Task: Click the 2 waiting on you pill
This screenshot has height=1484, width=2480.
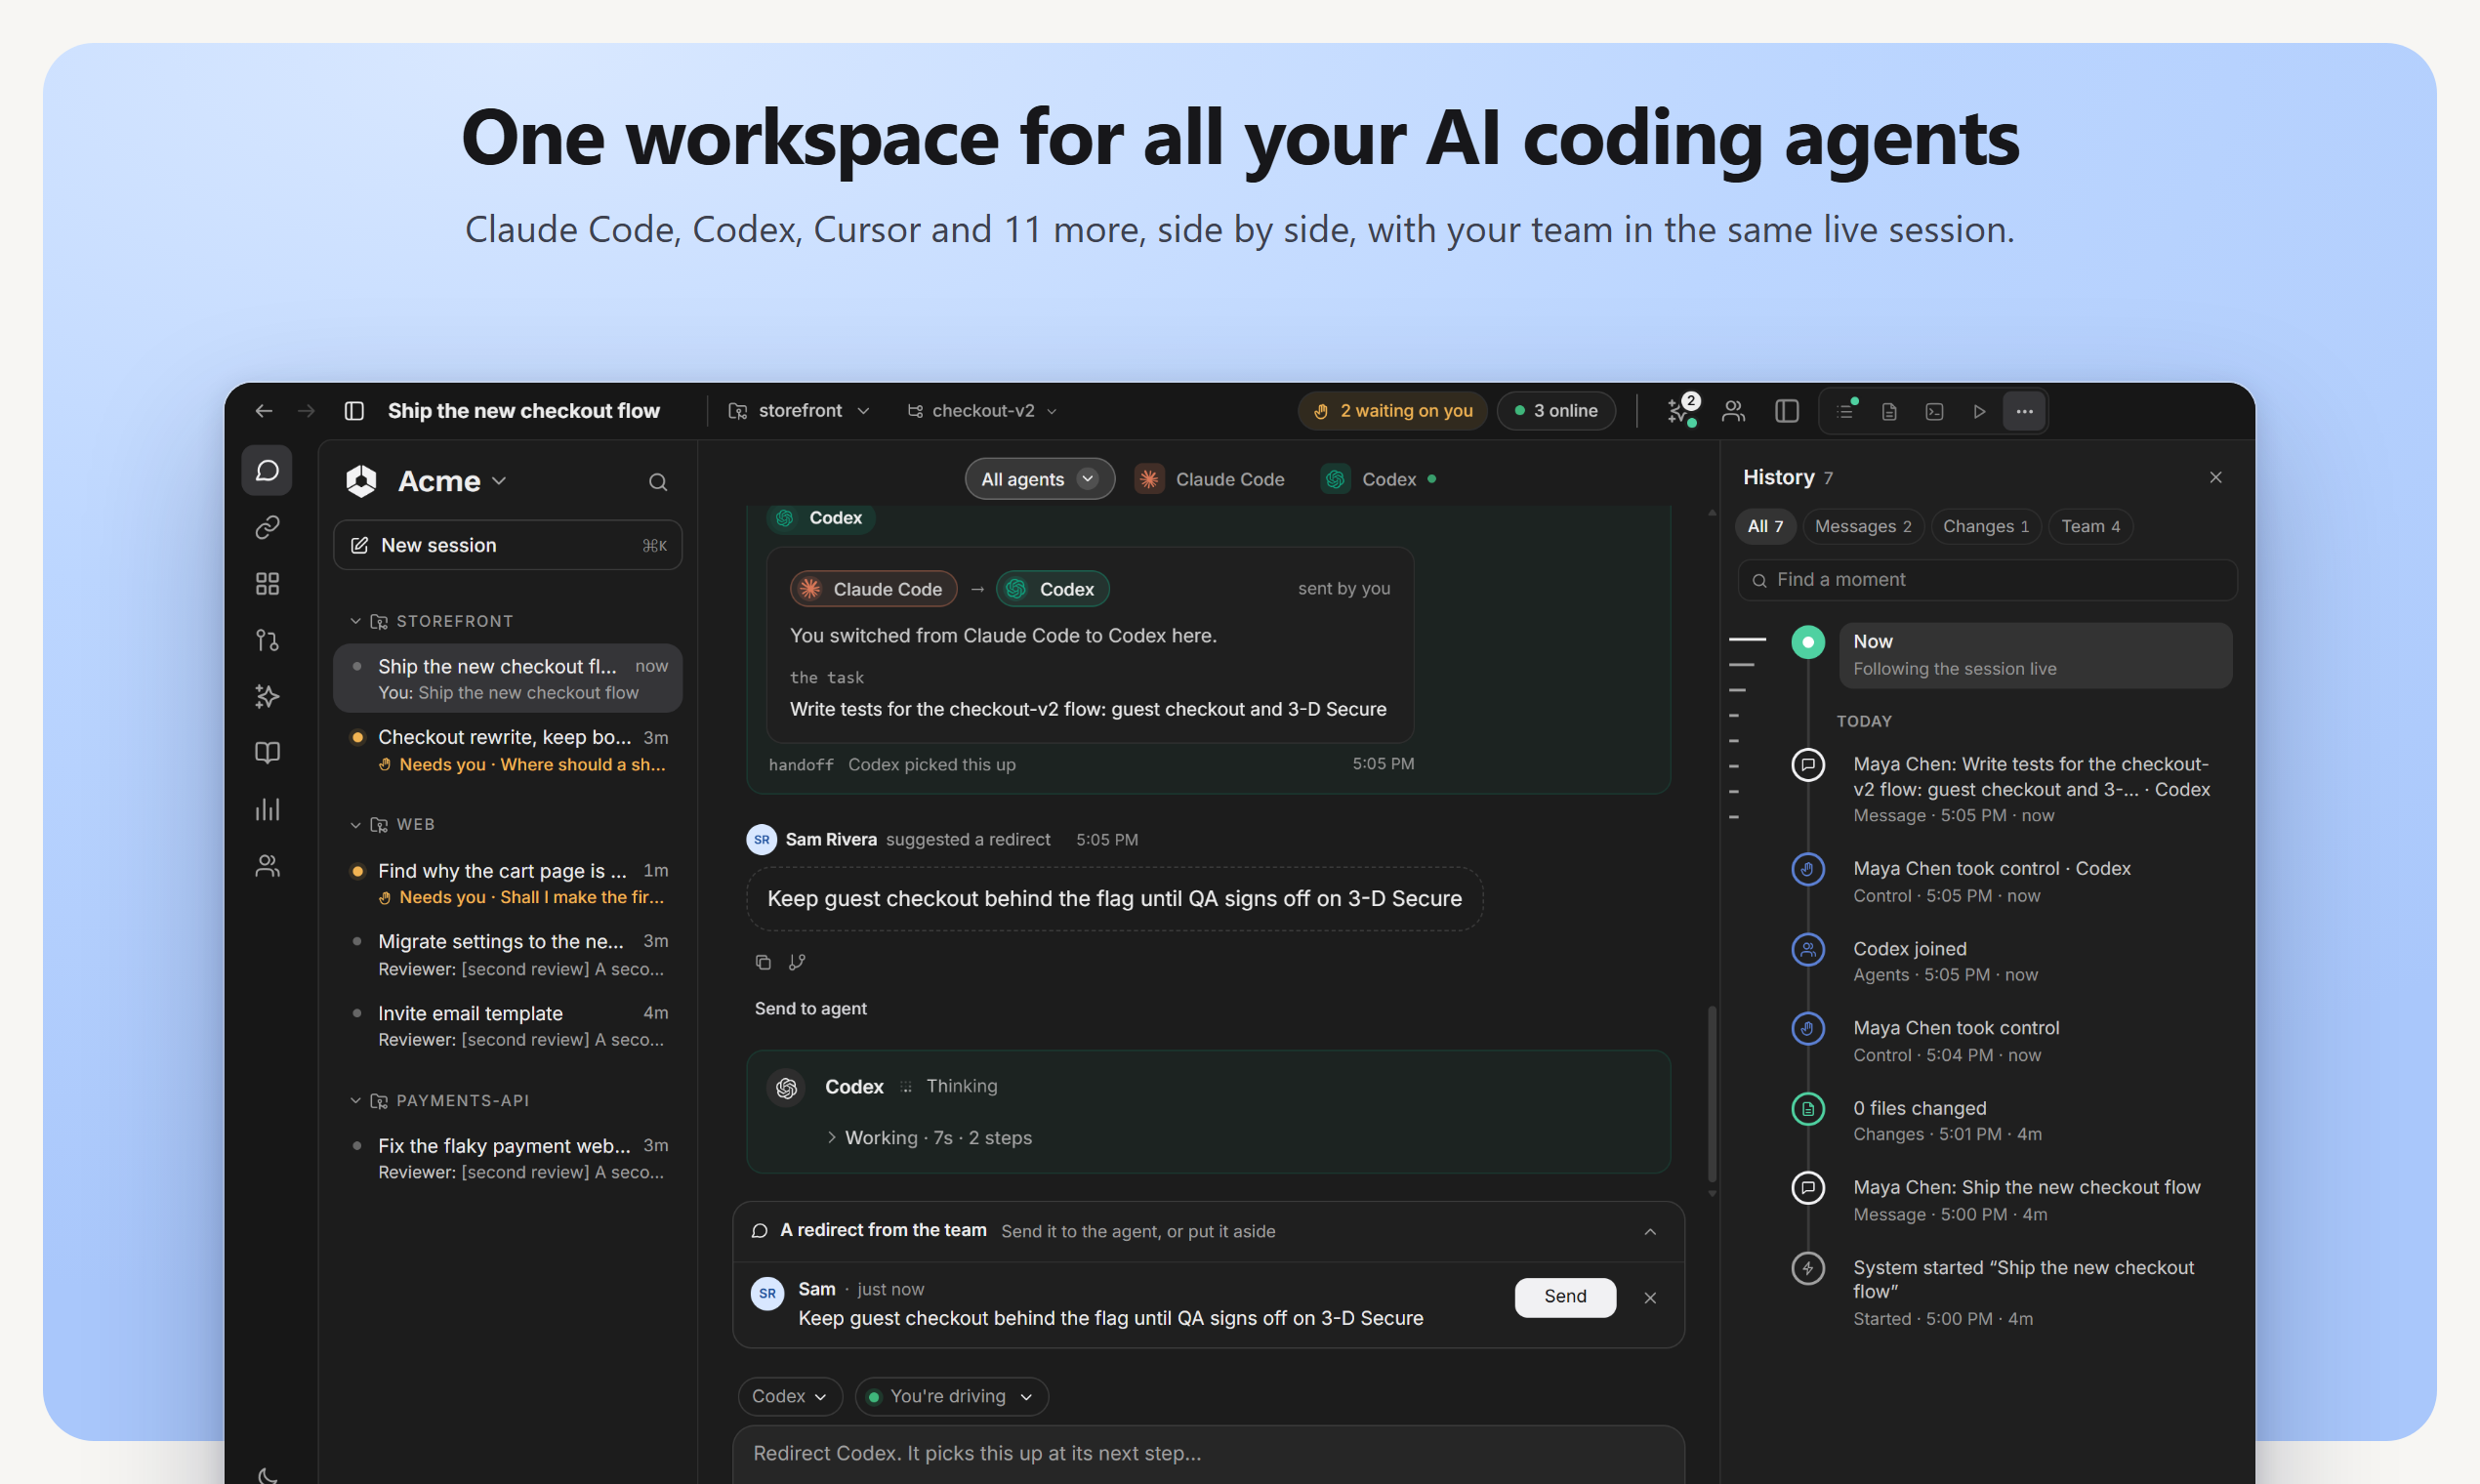Action: pos(1393,411)
